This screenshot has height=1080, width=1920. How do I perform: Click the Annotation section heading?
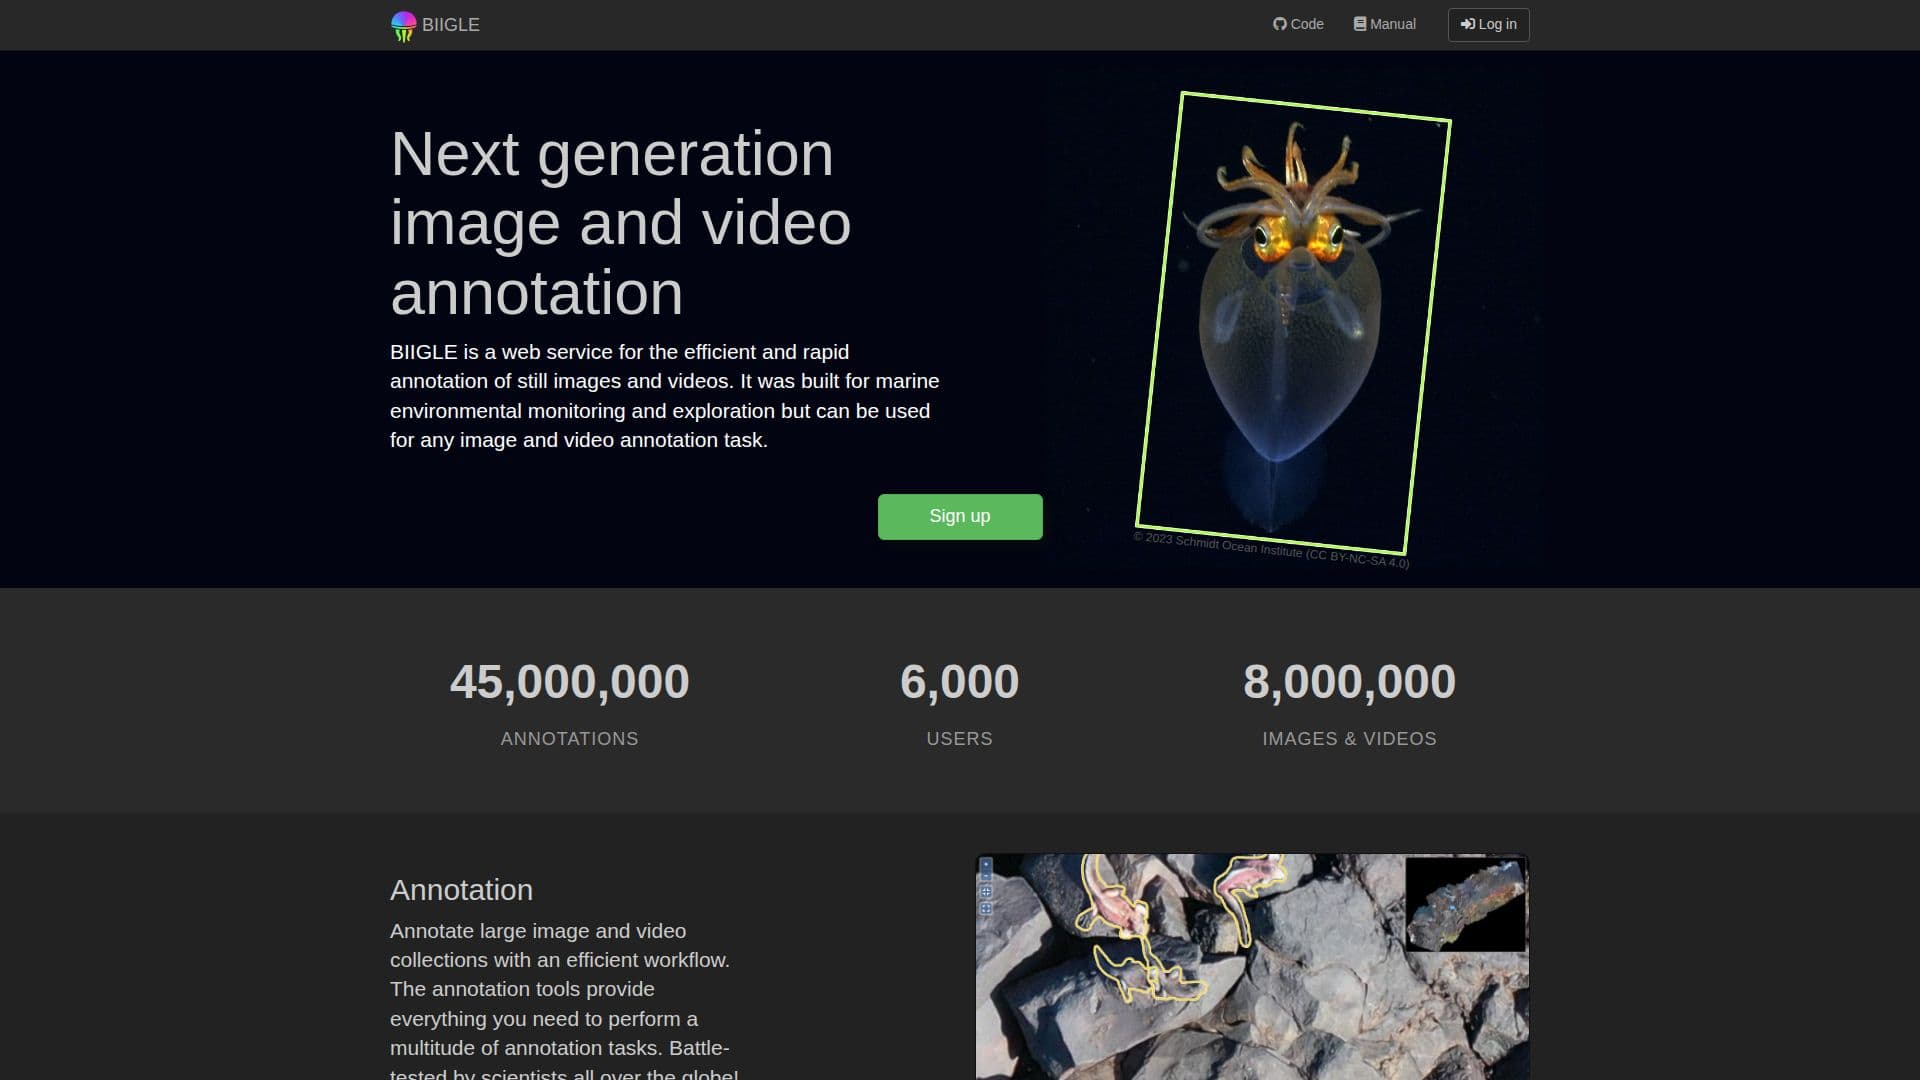point(461,890)
